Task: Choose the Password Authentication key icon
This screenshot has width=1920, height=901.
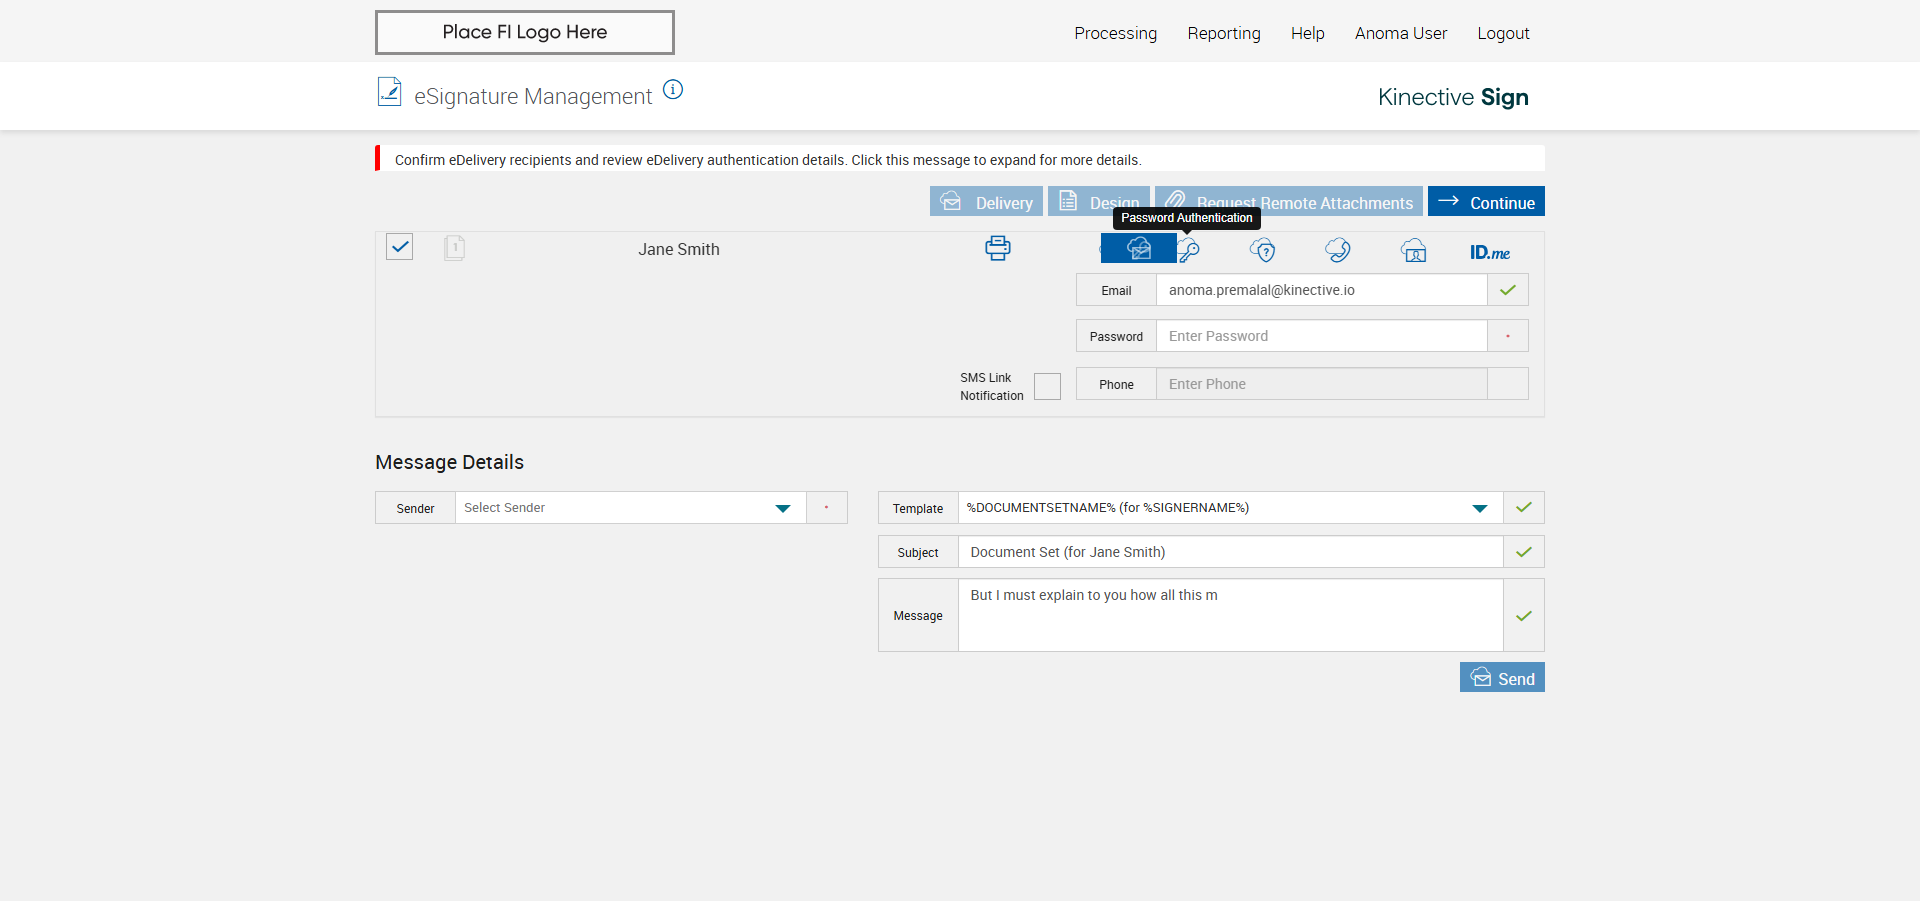Action: (x=1189, y=250)
